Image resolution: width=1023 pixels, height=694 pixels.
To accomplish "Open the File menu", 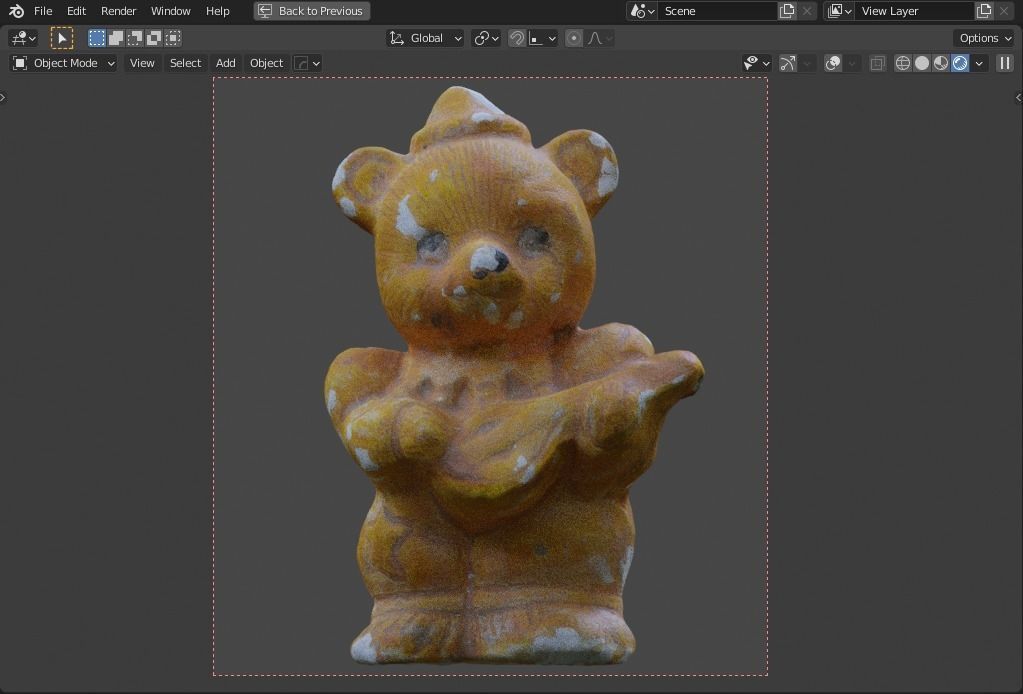I will click(43, 11).
